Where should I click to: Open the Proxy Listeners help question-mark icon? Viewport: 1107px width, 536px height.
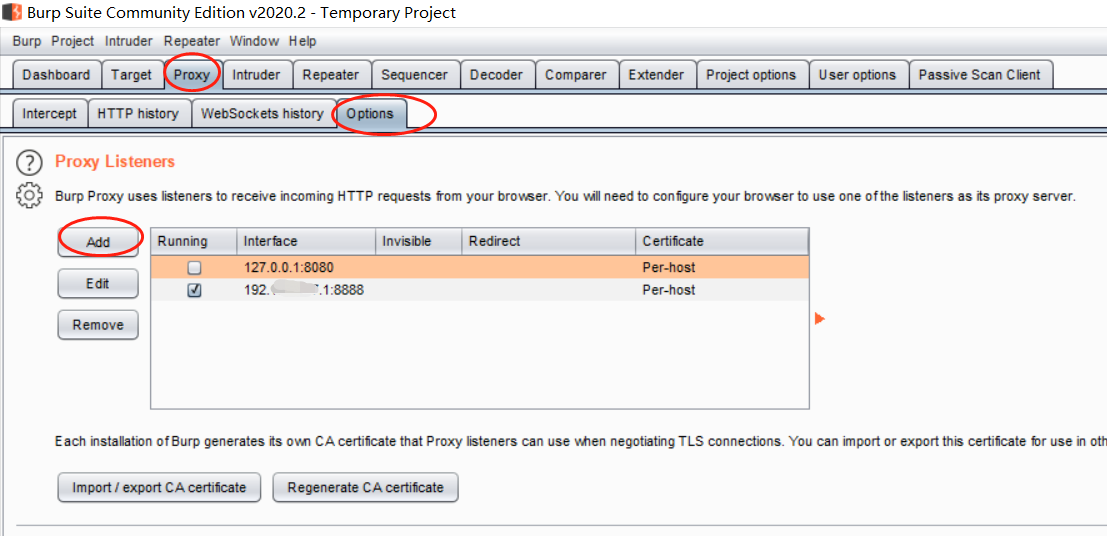tap(29, 163)
